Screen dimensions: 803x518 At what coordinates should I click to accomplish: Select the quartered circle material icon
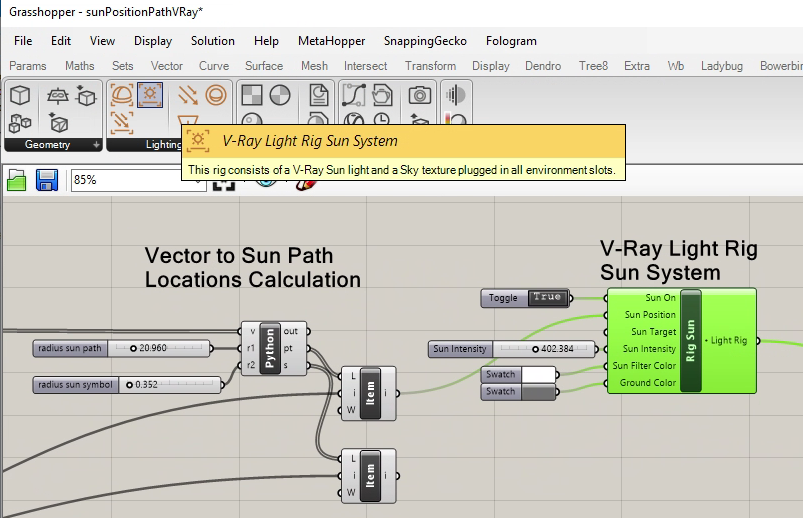coord(280,95)
